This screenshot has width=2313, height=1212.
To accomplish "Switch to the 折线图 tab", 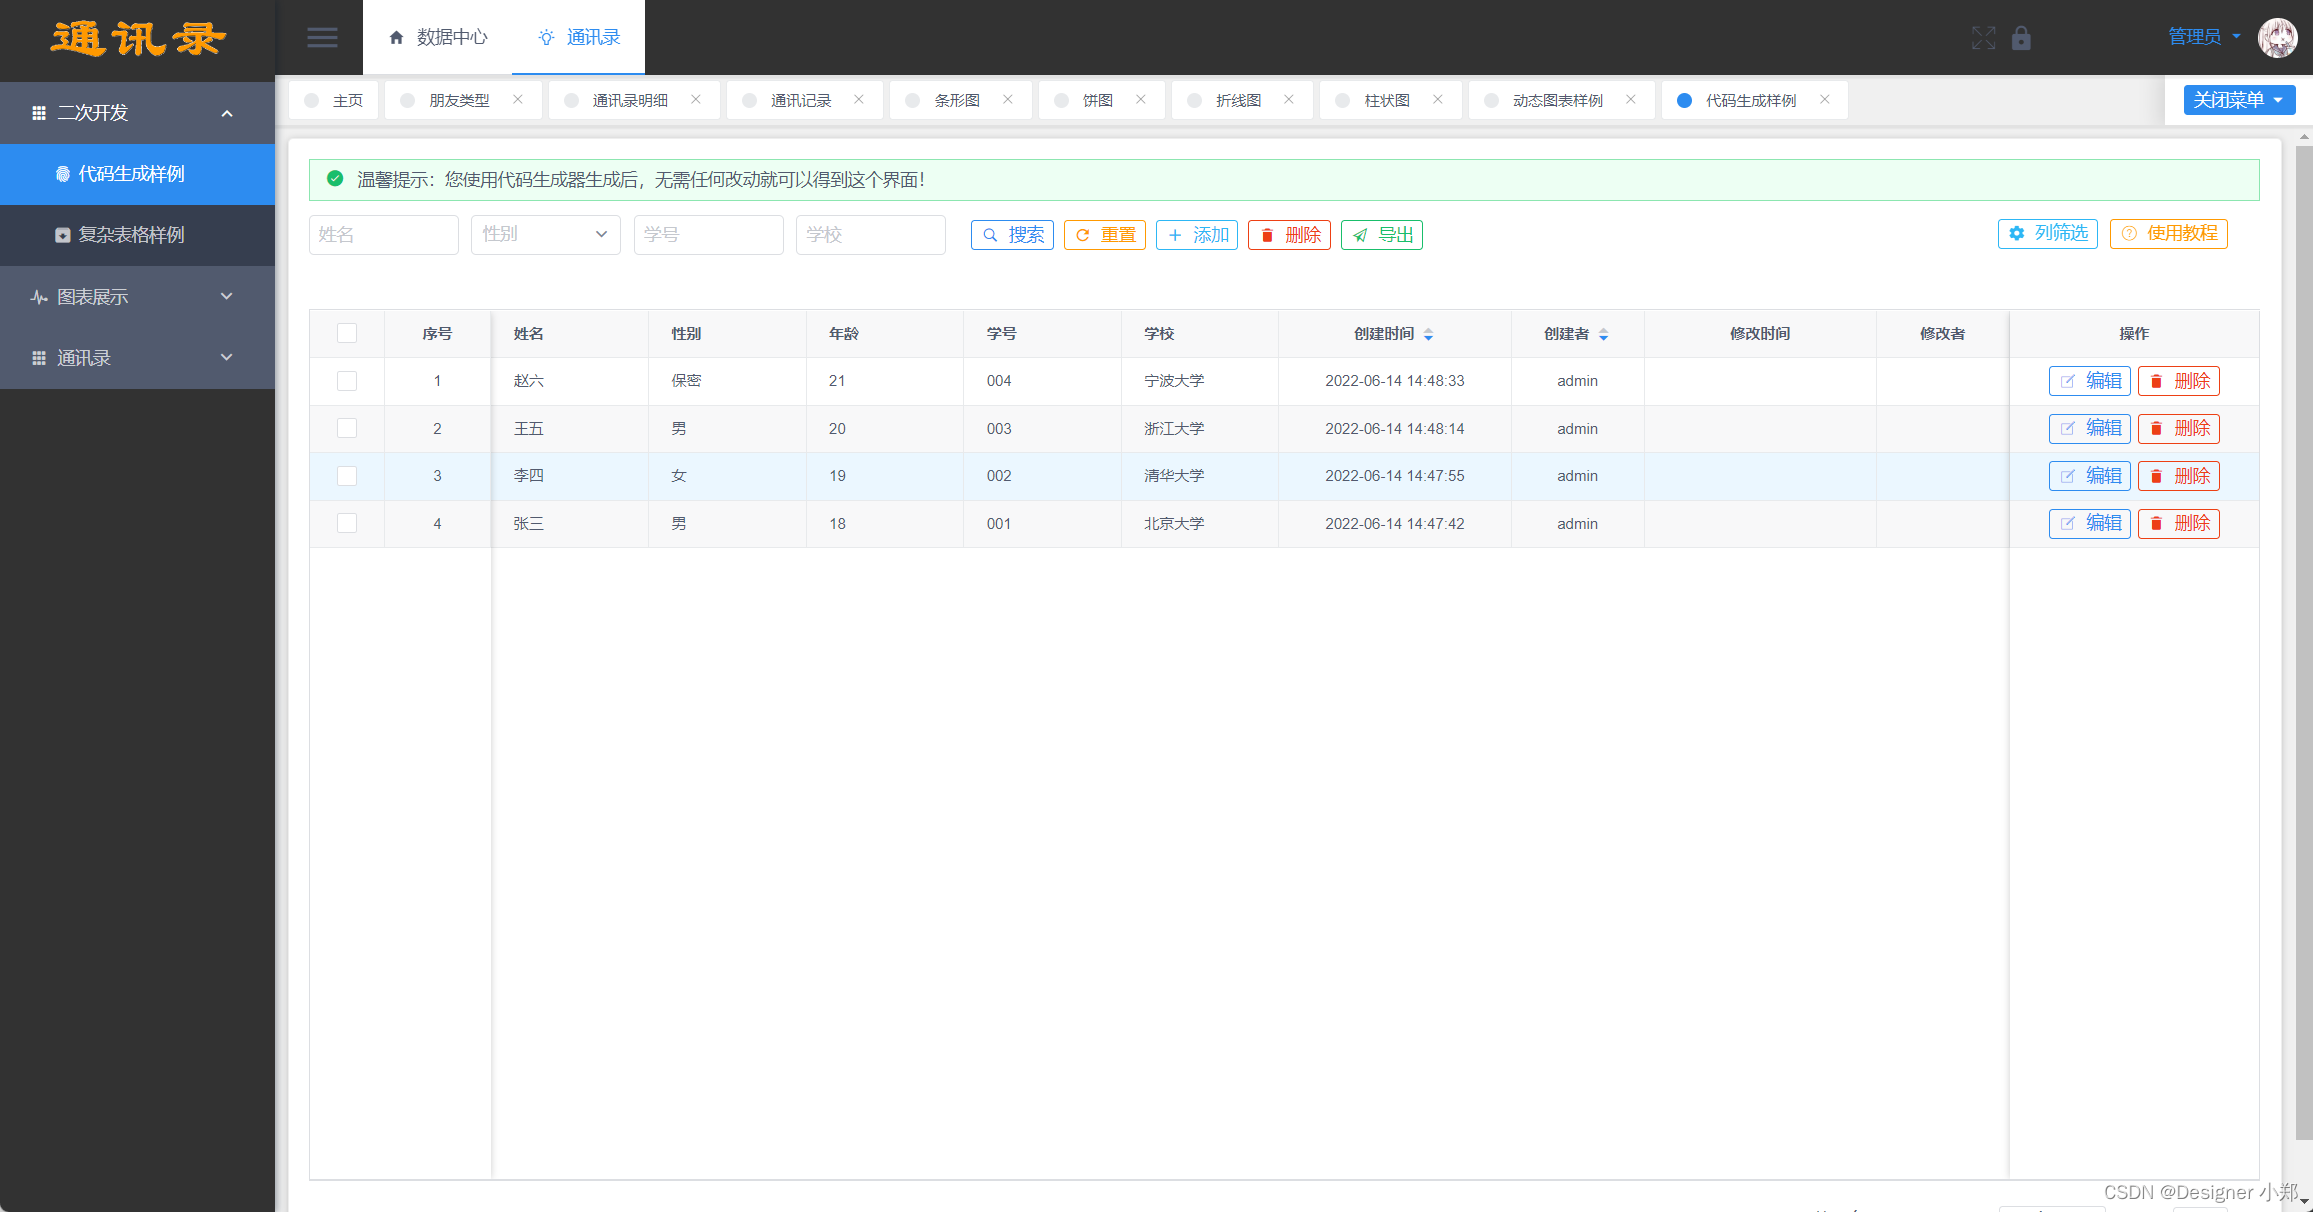I will click(x=1237, y=100).
